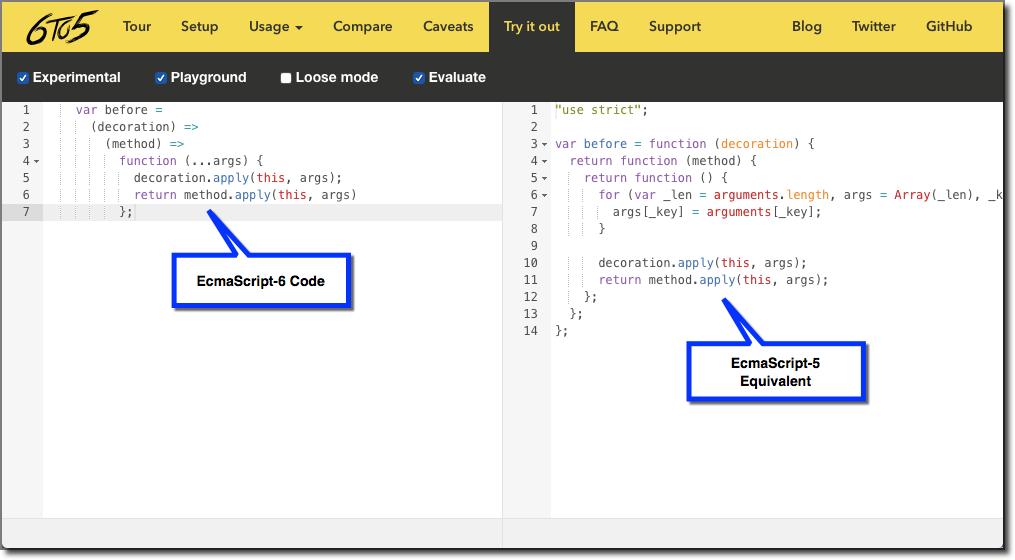The height and width of the screenshot is (560, 1015).
Task: Collapse the fold arrow at ES5 line 6
Action: 544,195
